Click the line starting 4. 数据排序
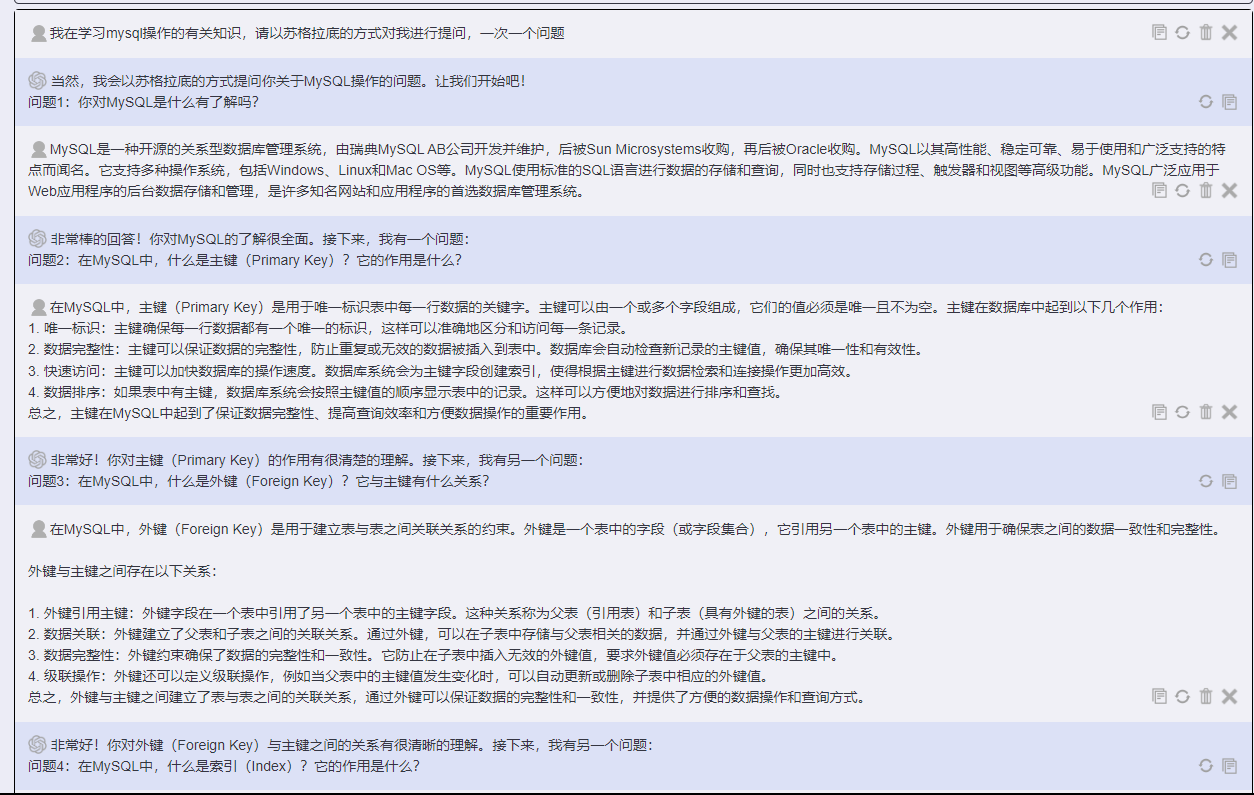Viewport: 1254px width, 795px height. [x=404, y=392]
